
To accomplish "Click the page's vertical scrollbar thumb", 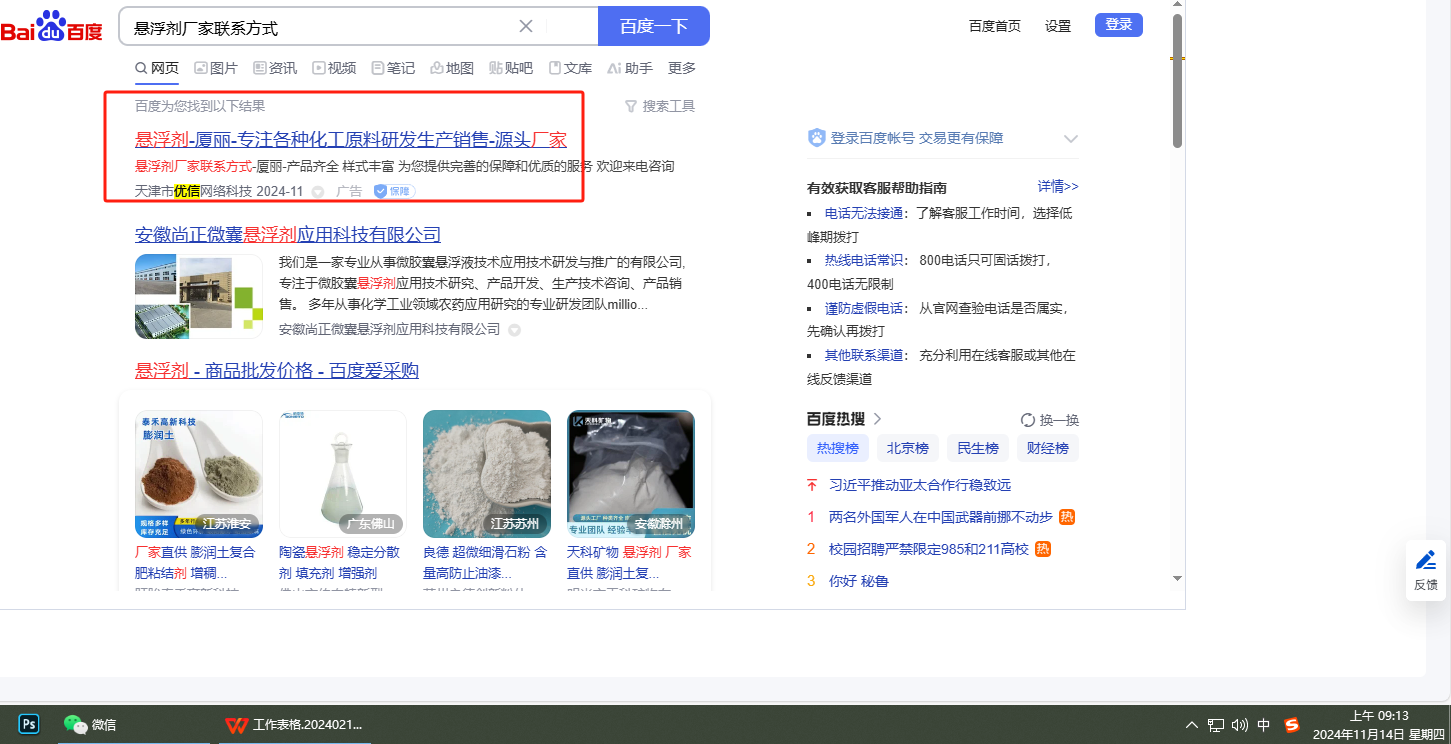I will (x=1178, y=82).
